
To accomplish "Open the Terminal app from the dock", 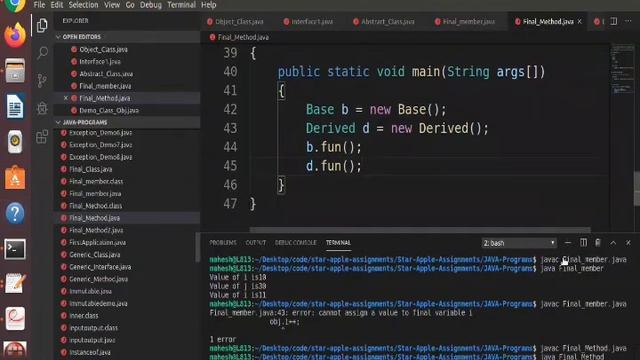I will [x=15, y=249].
